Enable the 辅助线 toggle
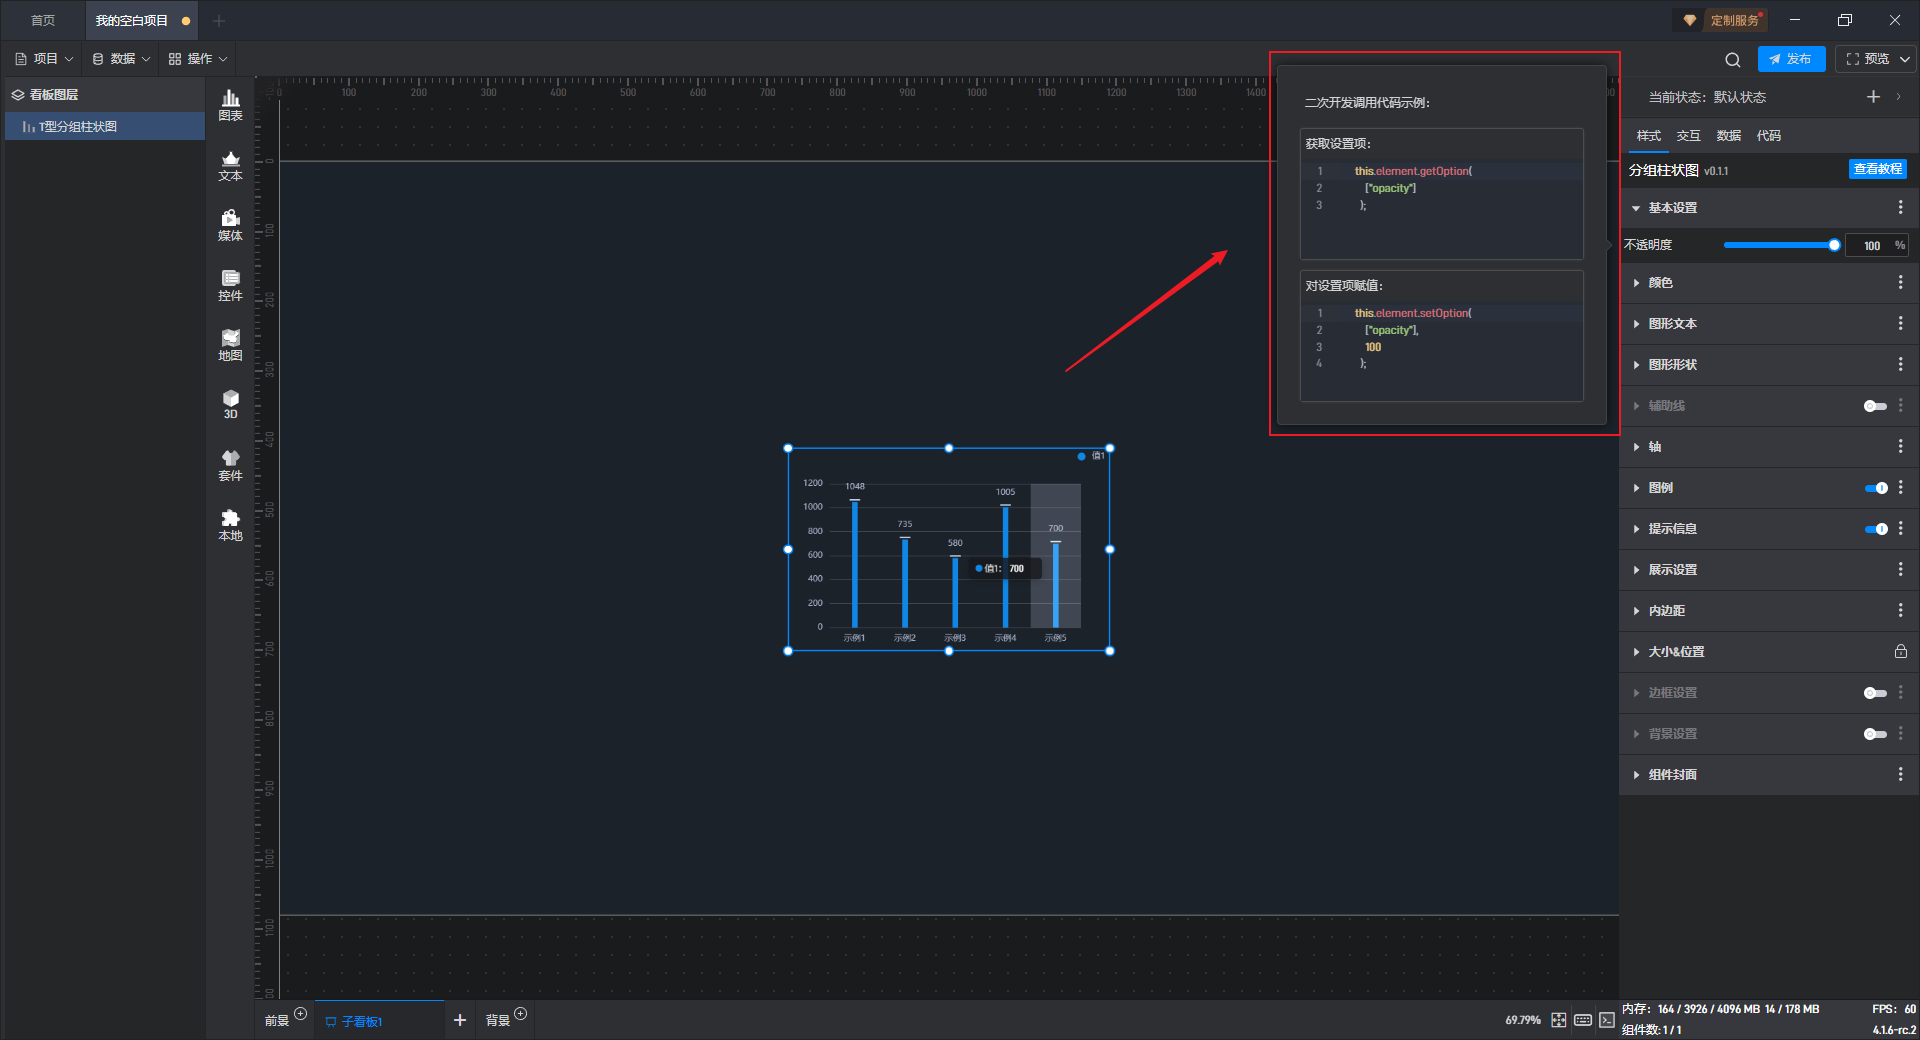 point(1875,406)
